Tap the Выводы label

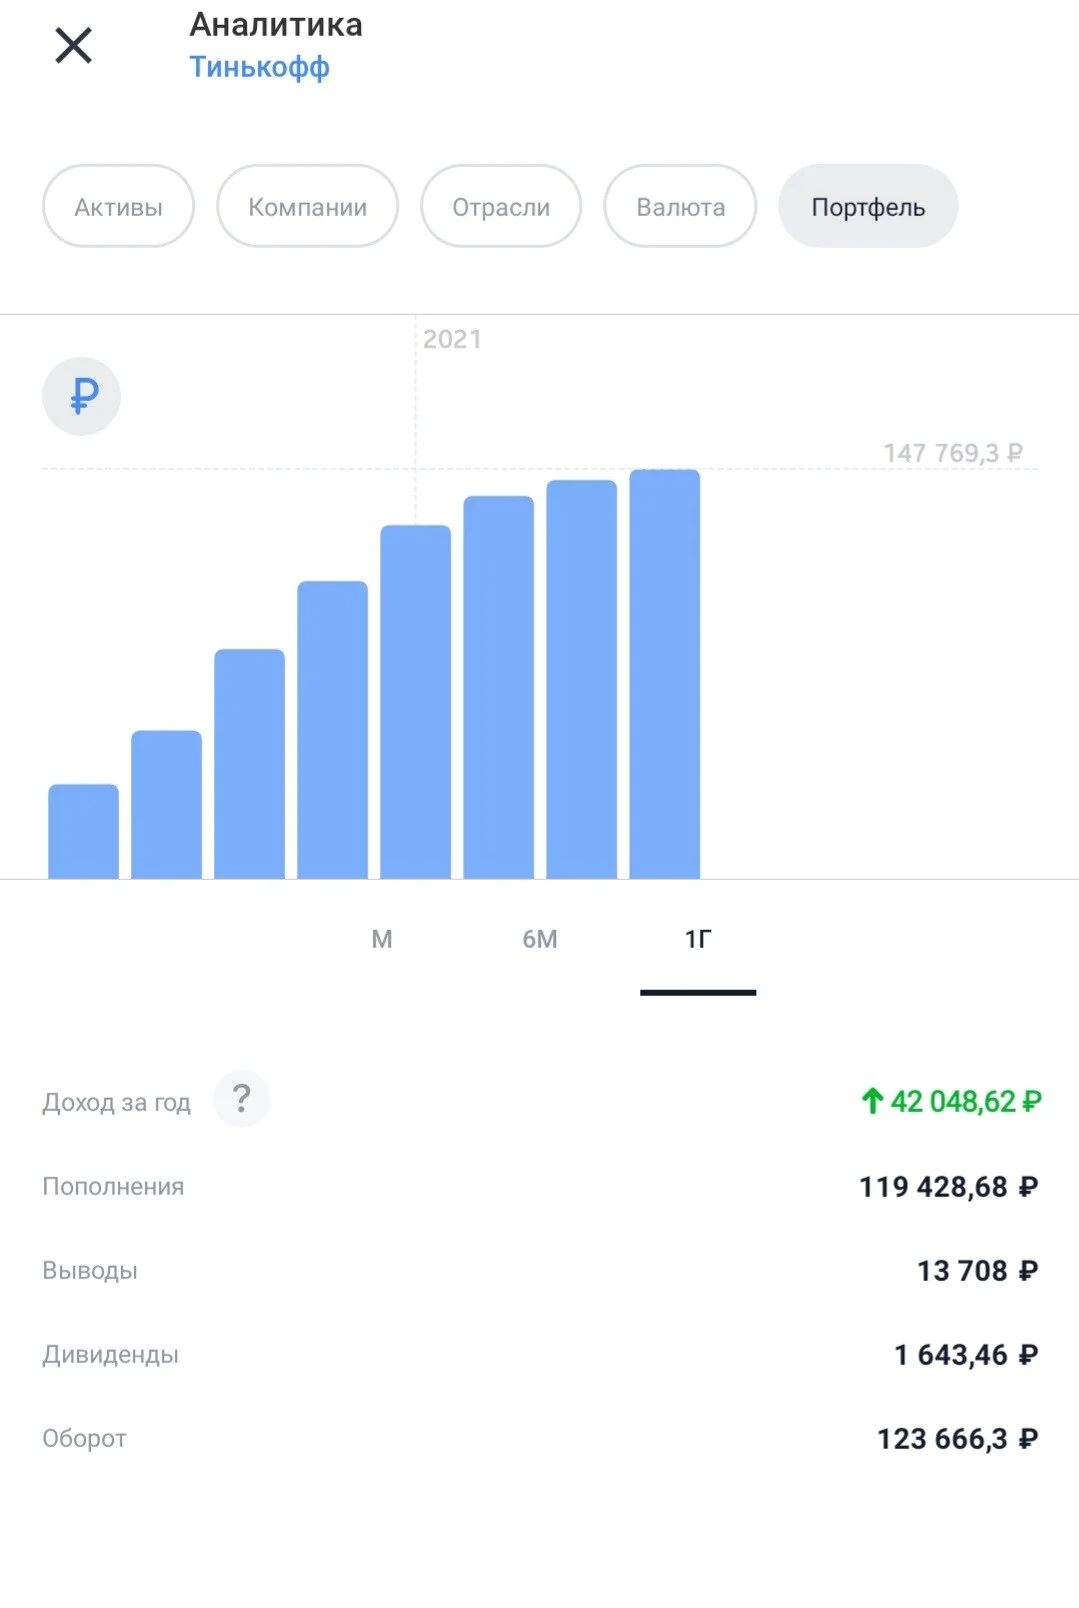click(90, 1270)
